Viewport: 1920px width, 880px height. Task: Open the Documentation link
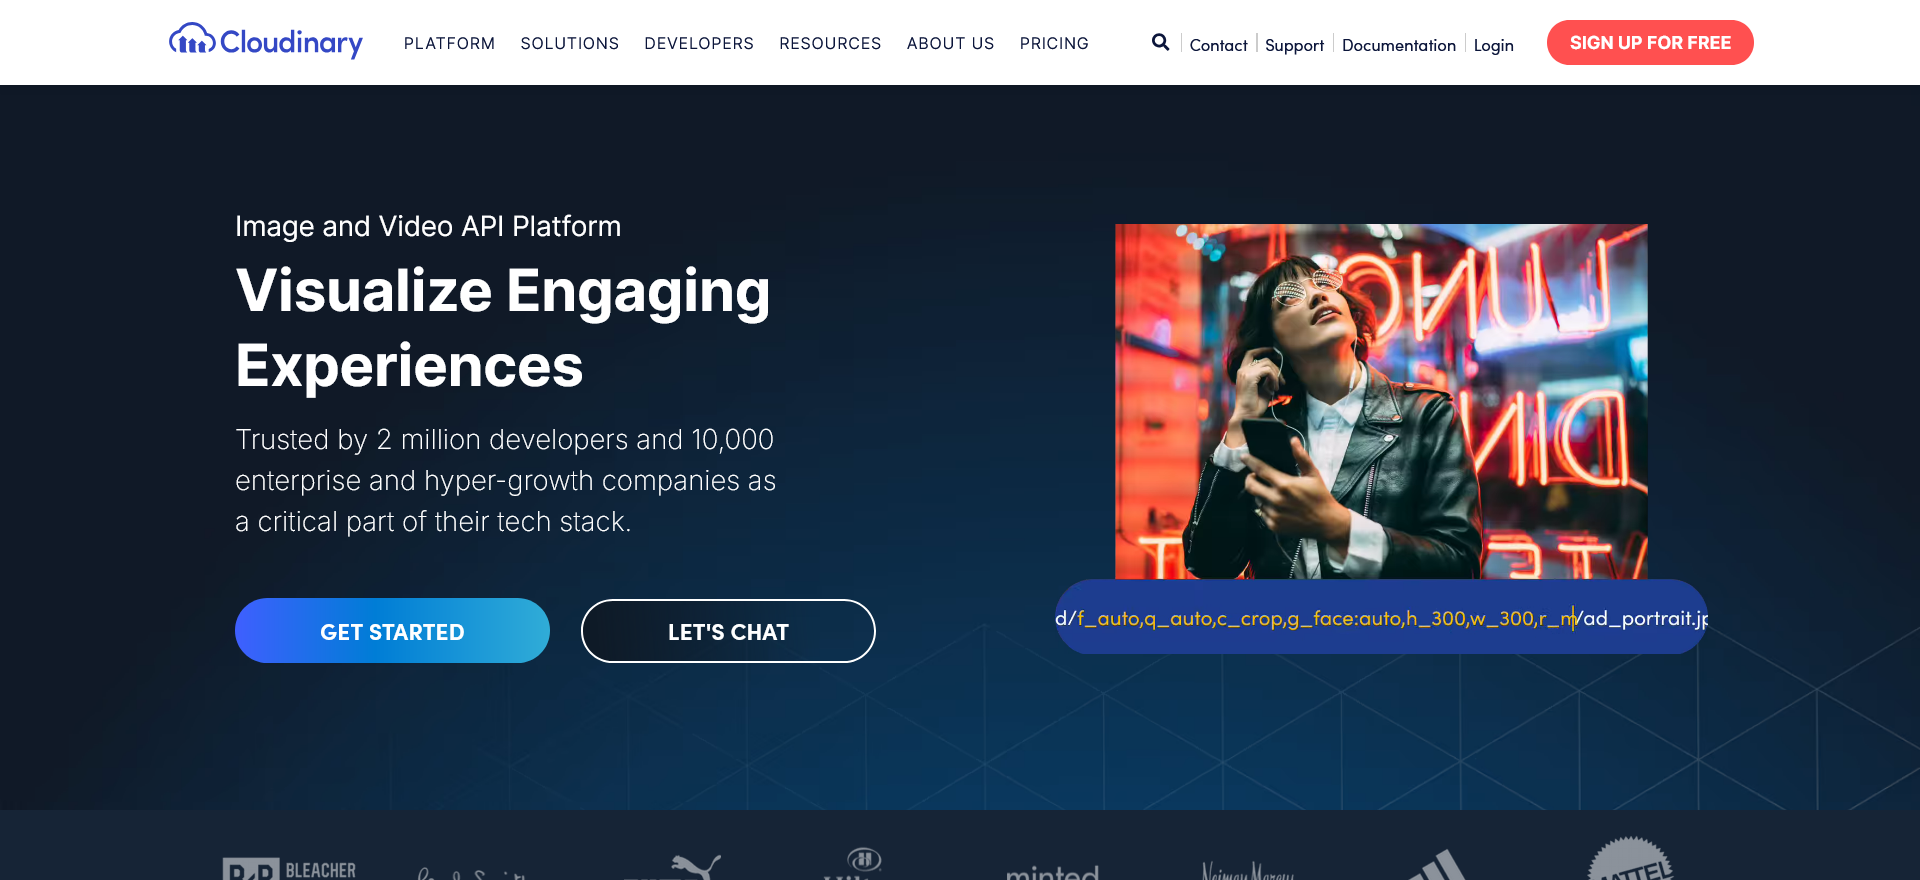[x=1398, y=45]
